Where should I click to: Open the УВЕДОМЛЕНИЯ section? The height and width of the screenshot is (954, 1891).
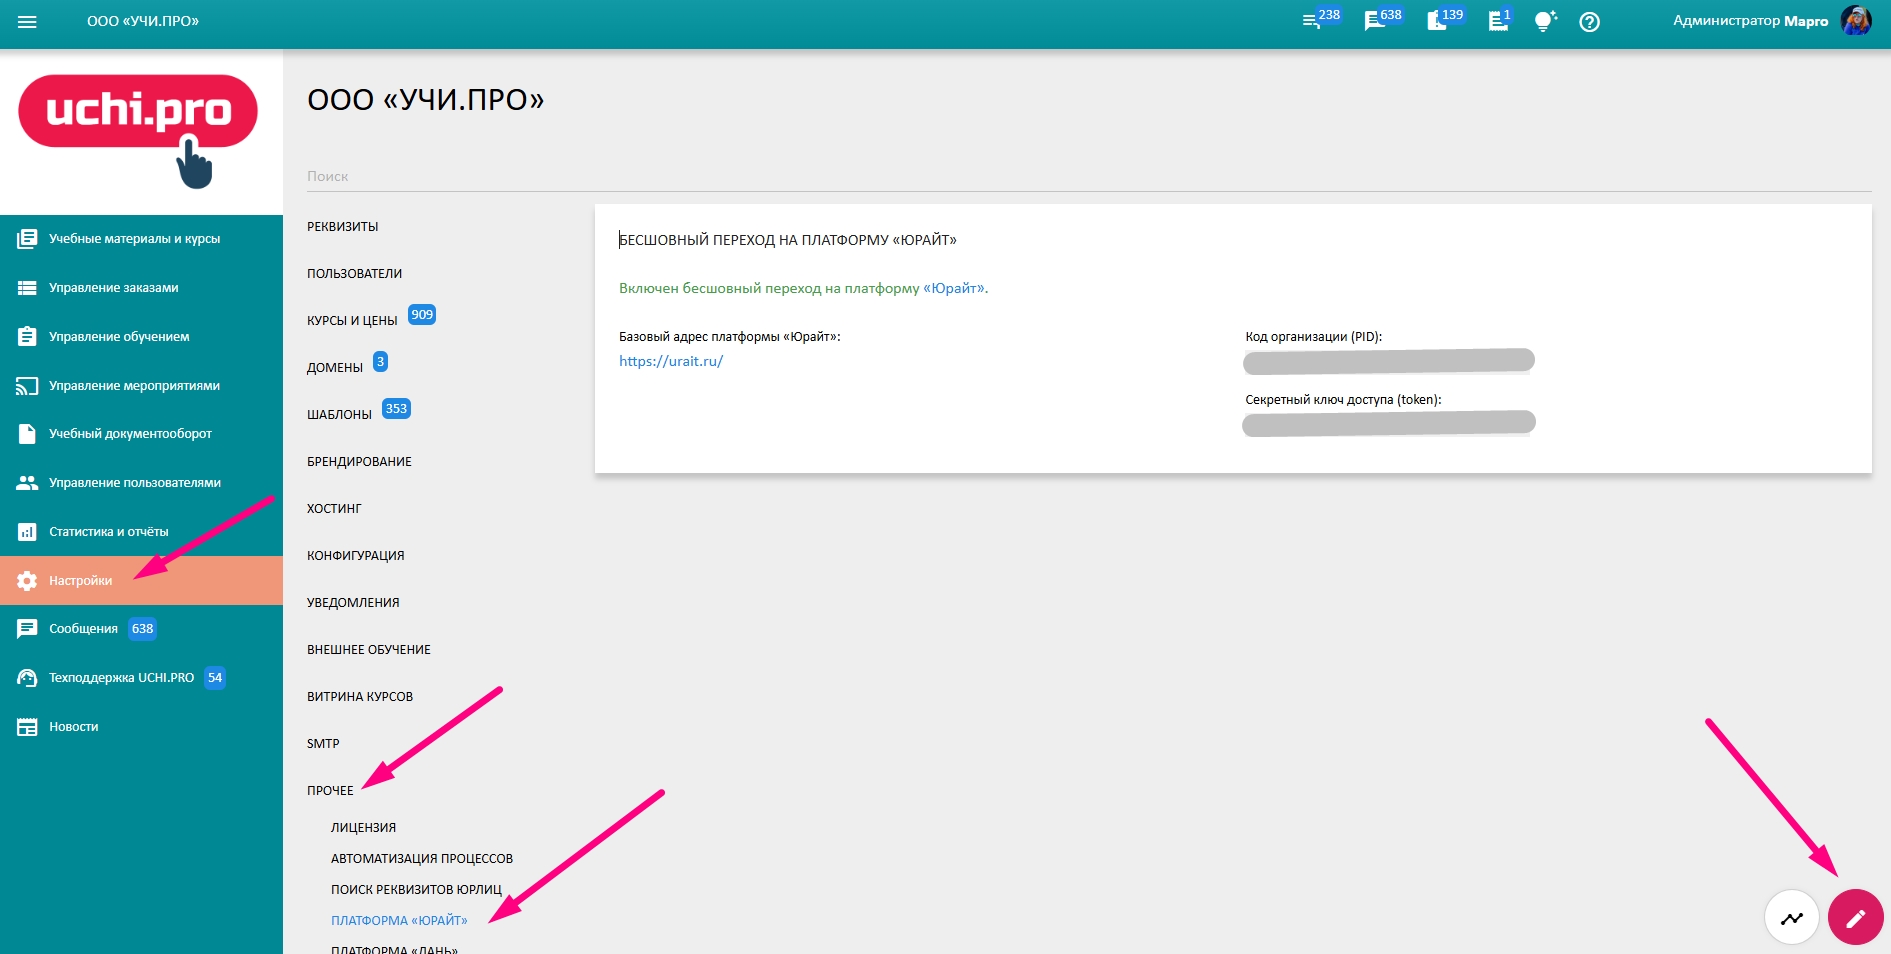(x=353, y=603)
